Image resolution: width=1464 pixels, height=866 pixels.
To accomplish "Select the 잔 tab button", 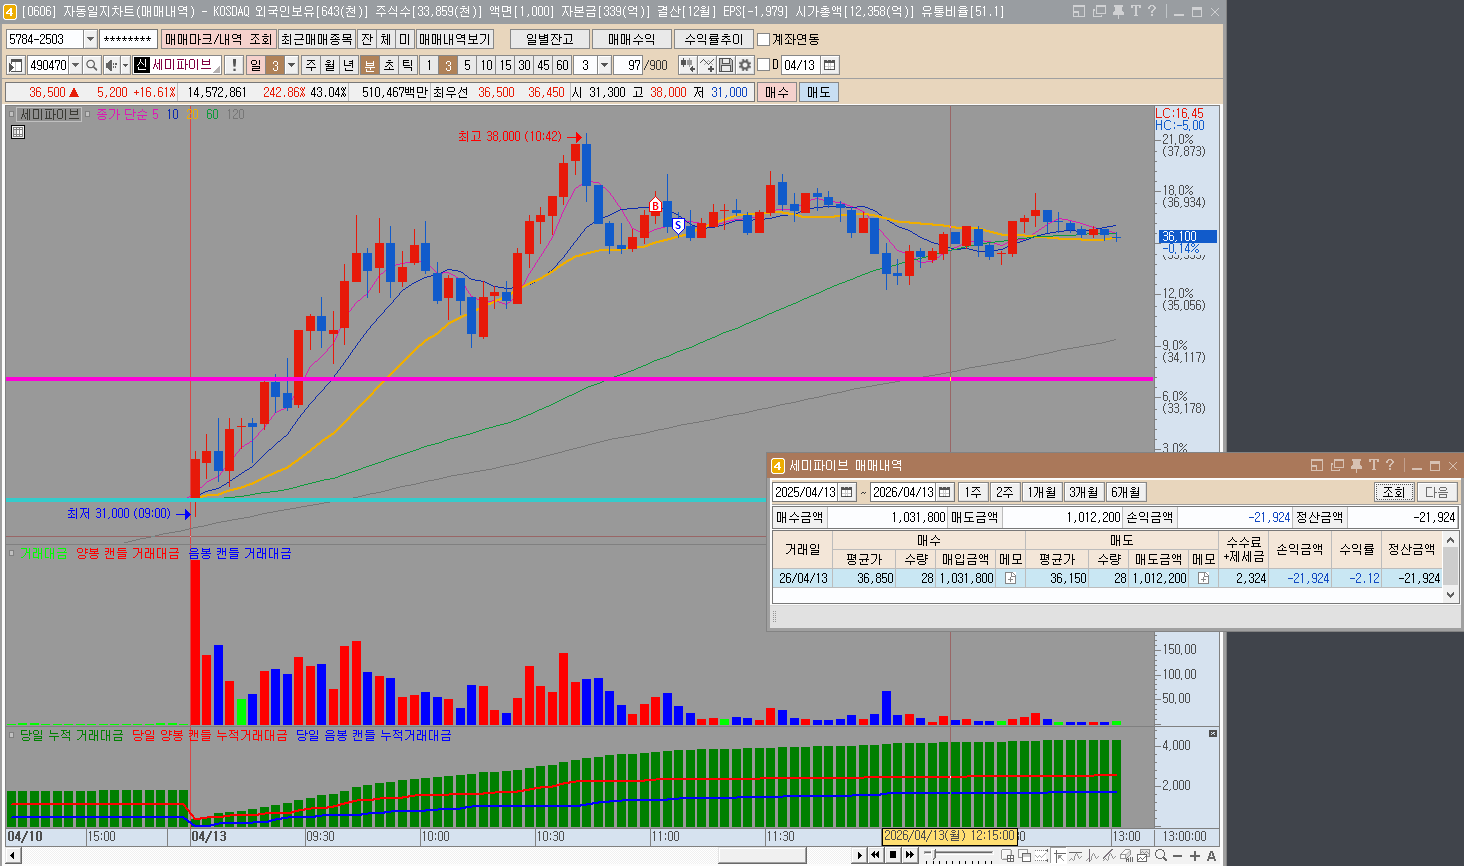I will [367, 39].
